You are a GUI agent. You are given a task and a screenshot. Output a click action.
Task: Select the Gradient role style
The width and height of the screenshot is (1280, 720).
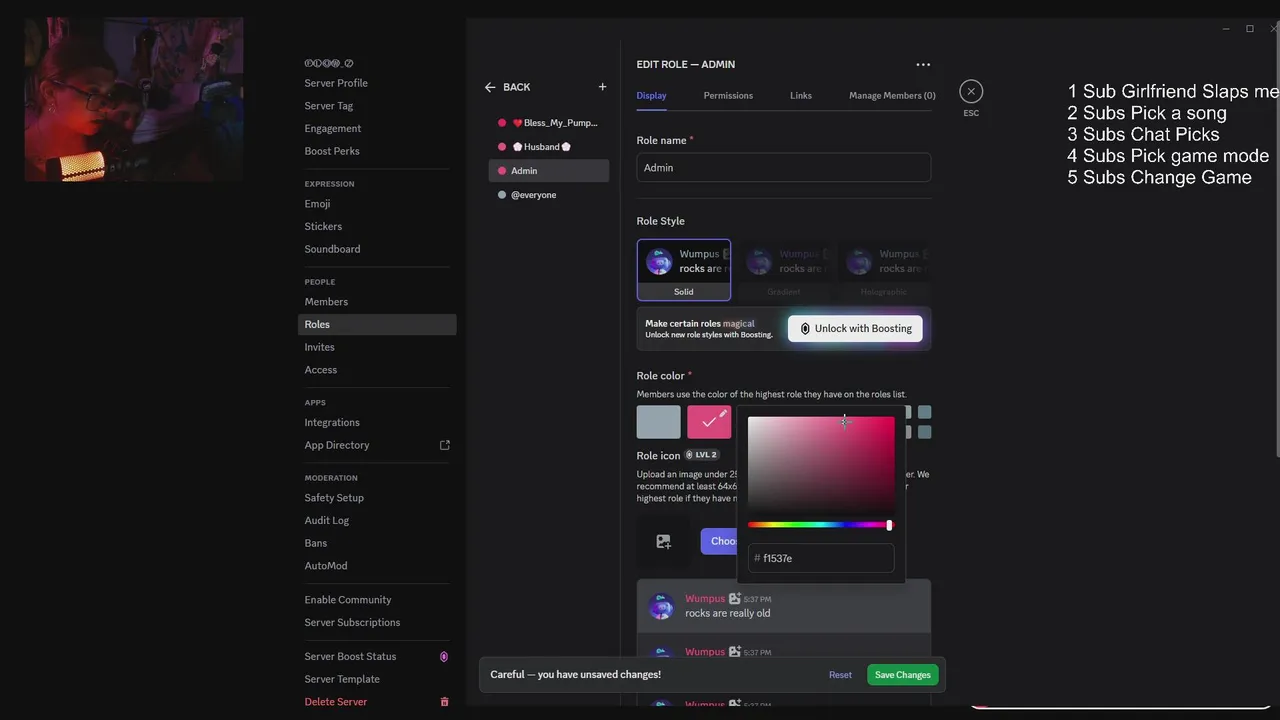pyautogui.click(x=784, y=270)
